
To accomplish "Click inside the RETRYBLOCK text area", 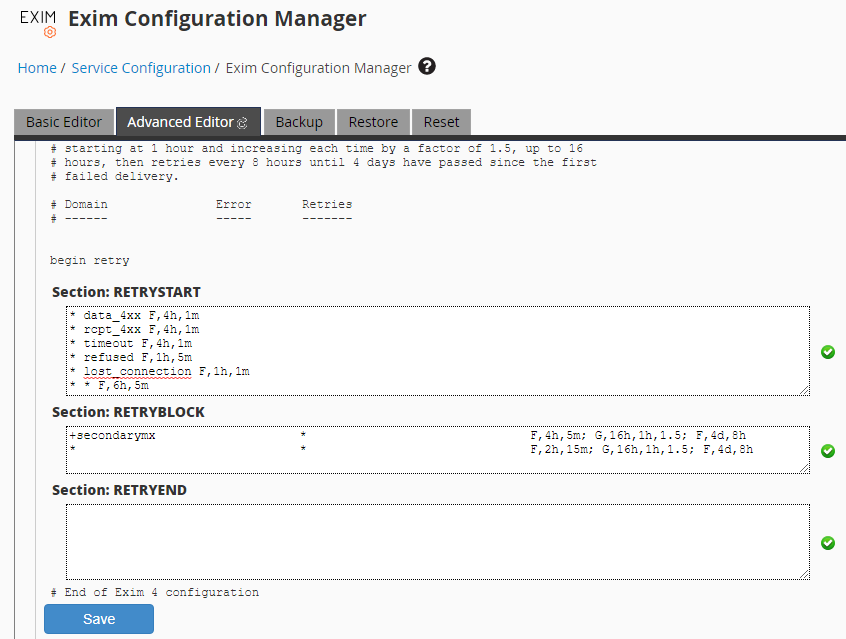I will [x=438, y=450].
